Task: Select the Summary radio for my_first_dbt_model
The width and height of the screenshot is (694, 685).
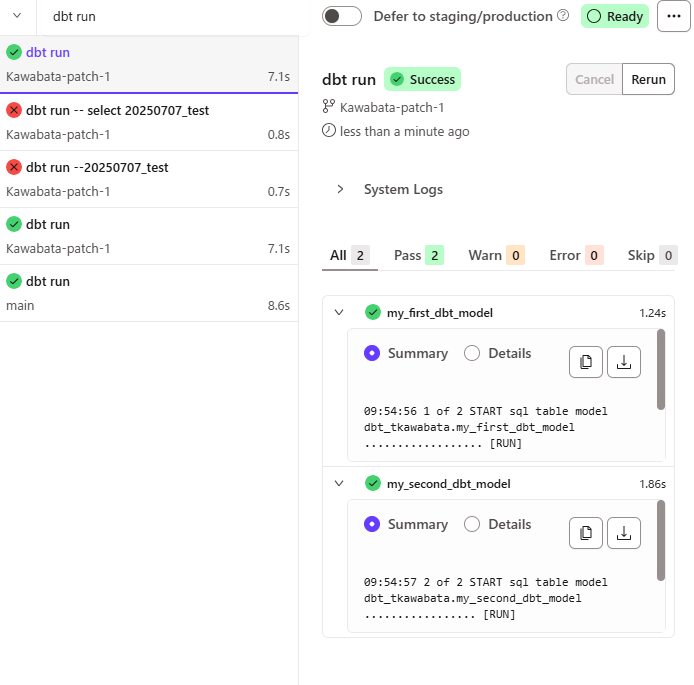Action: [372, 353]
